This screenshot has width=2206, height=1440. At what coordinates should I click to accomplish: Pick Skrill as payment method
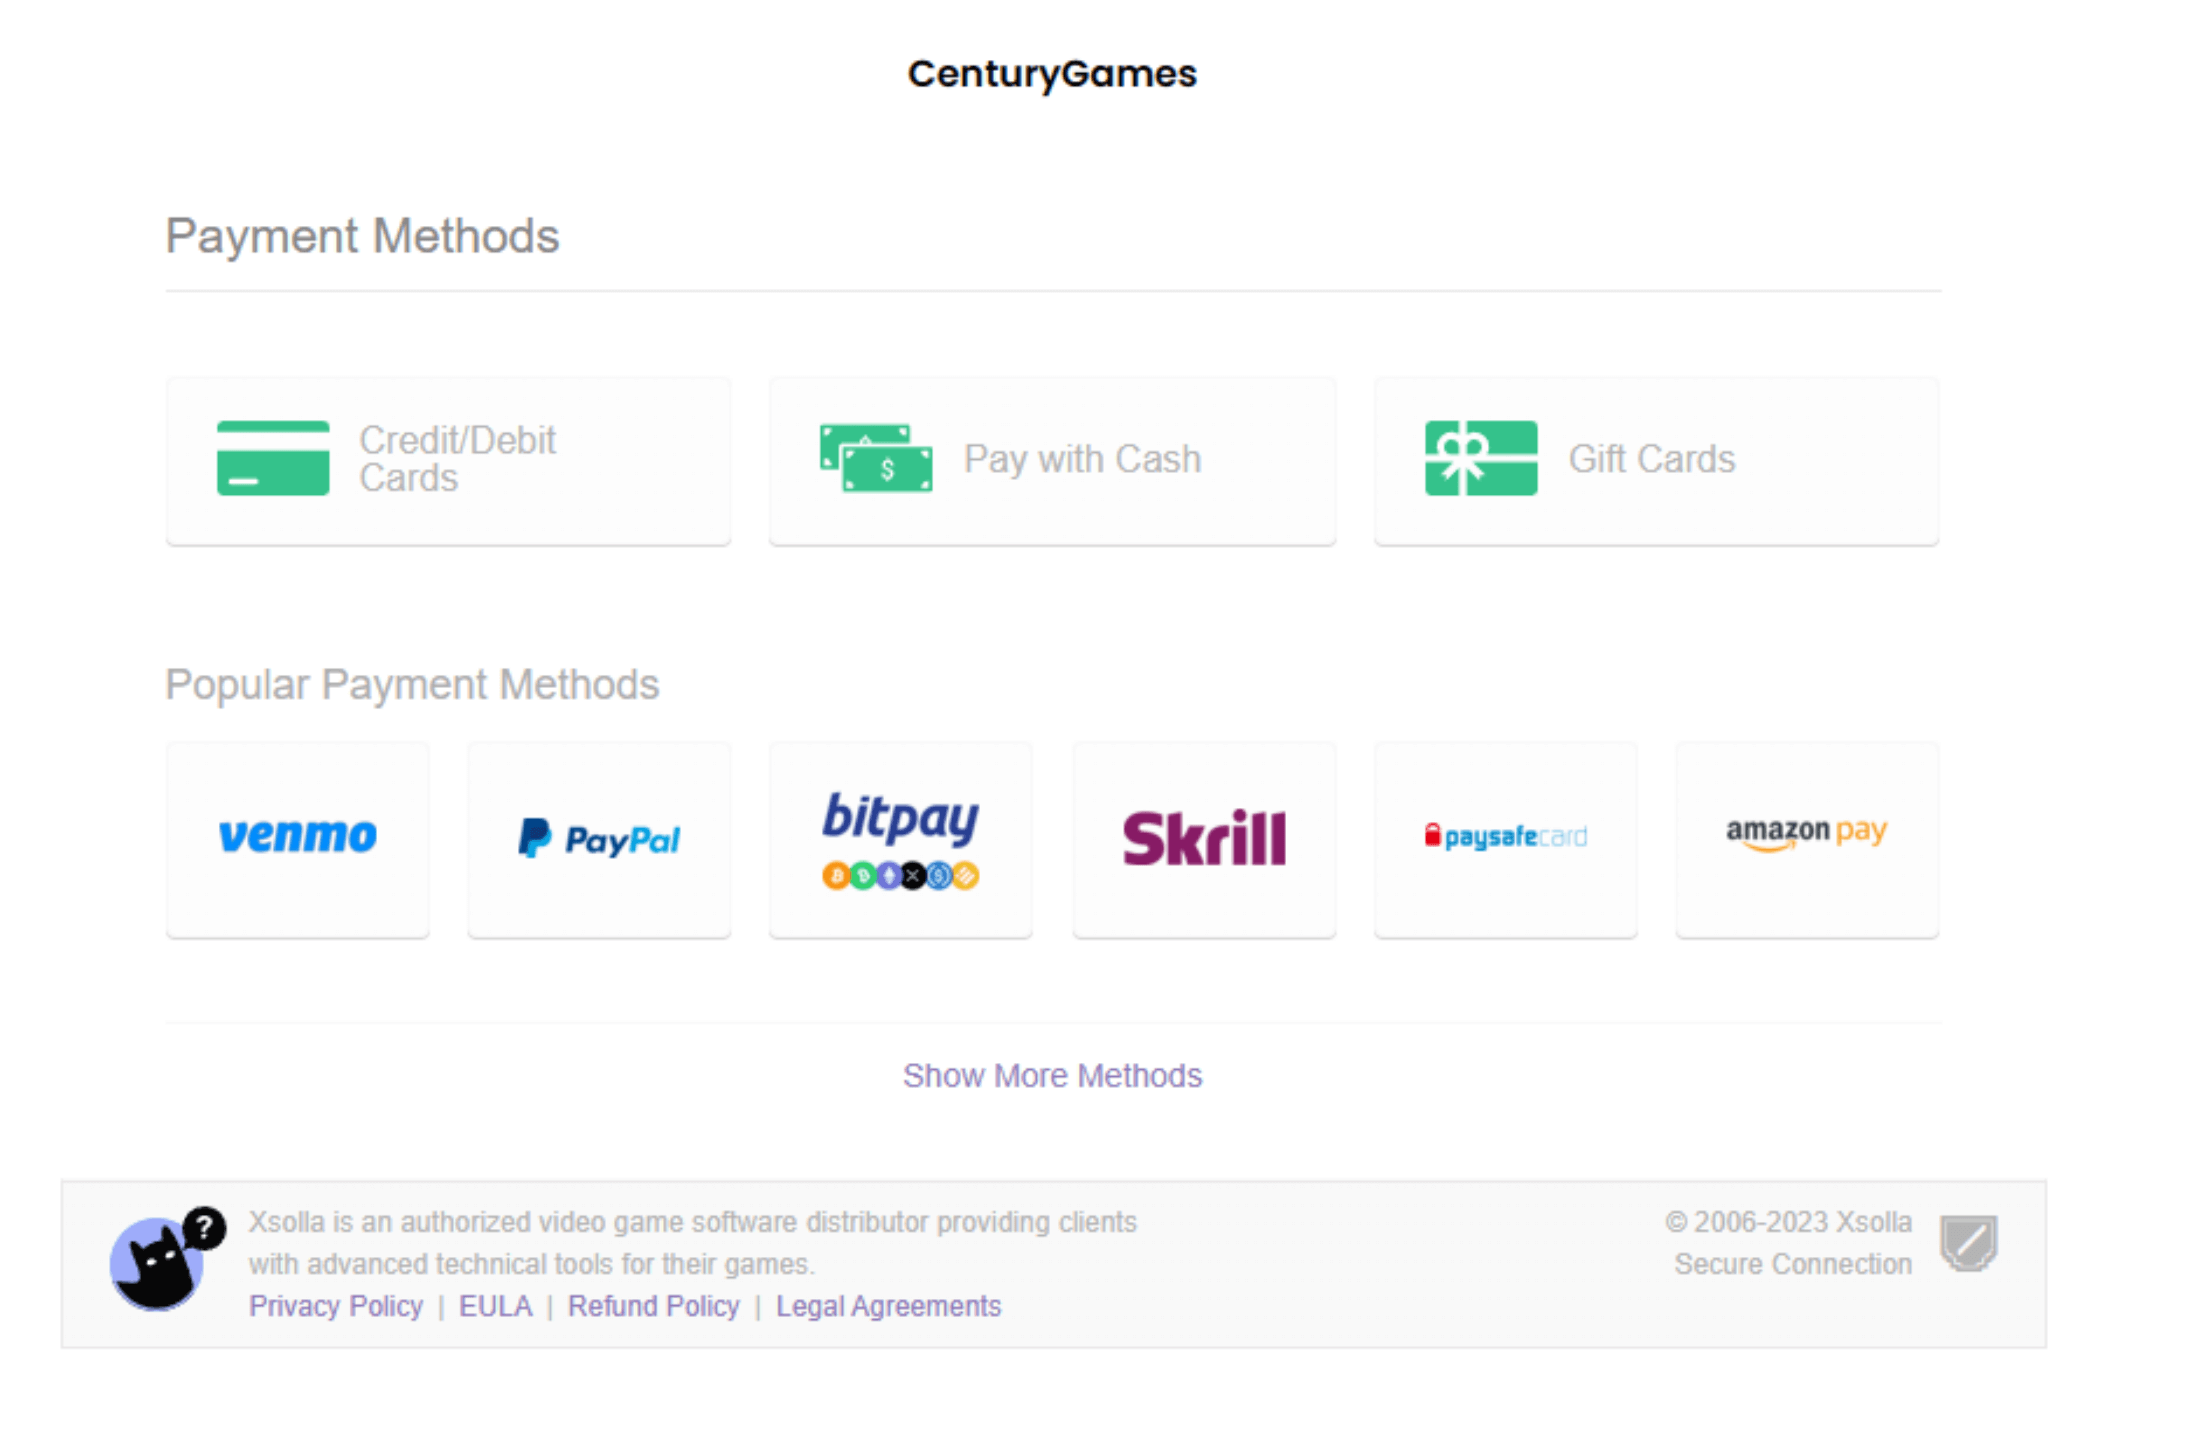click(x=1204, y=838)
